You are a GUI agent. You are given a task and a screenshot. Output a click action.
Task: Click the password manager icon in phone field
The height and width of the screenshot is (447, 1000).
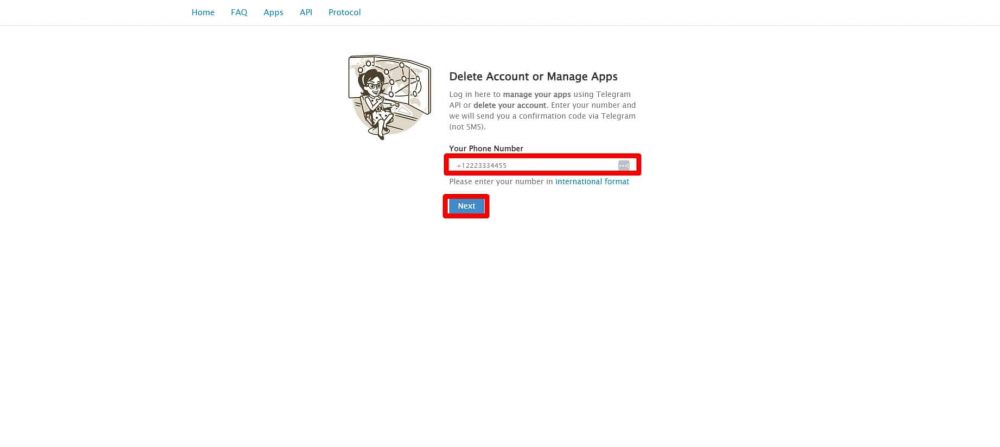624,165
